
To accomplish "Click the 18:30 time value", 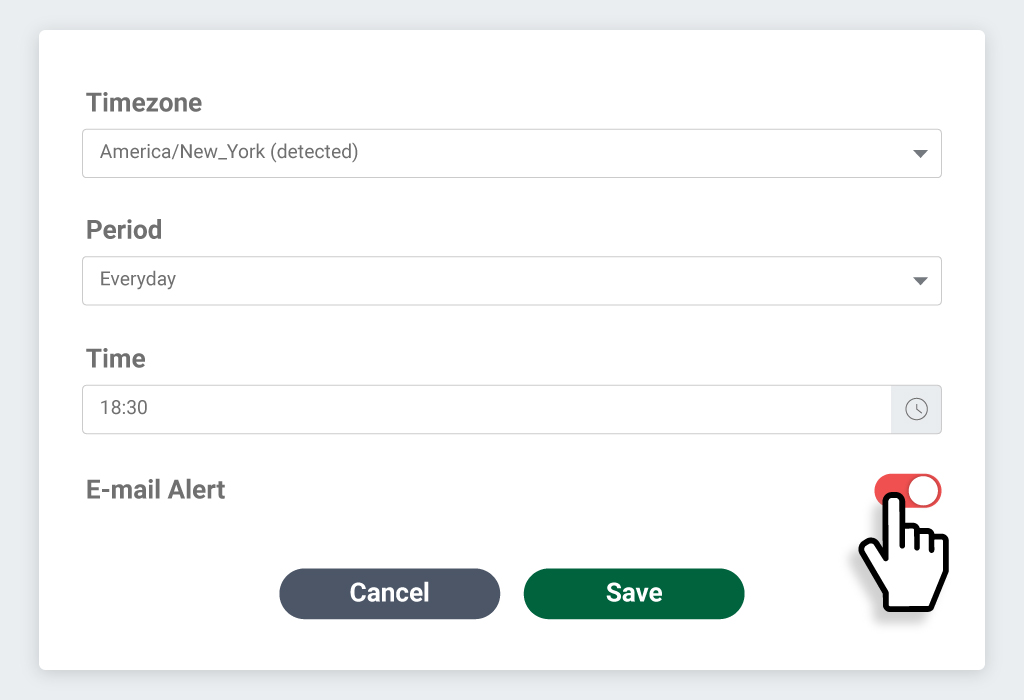I will [123, 407].
